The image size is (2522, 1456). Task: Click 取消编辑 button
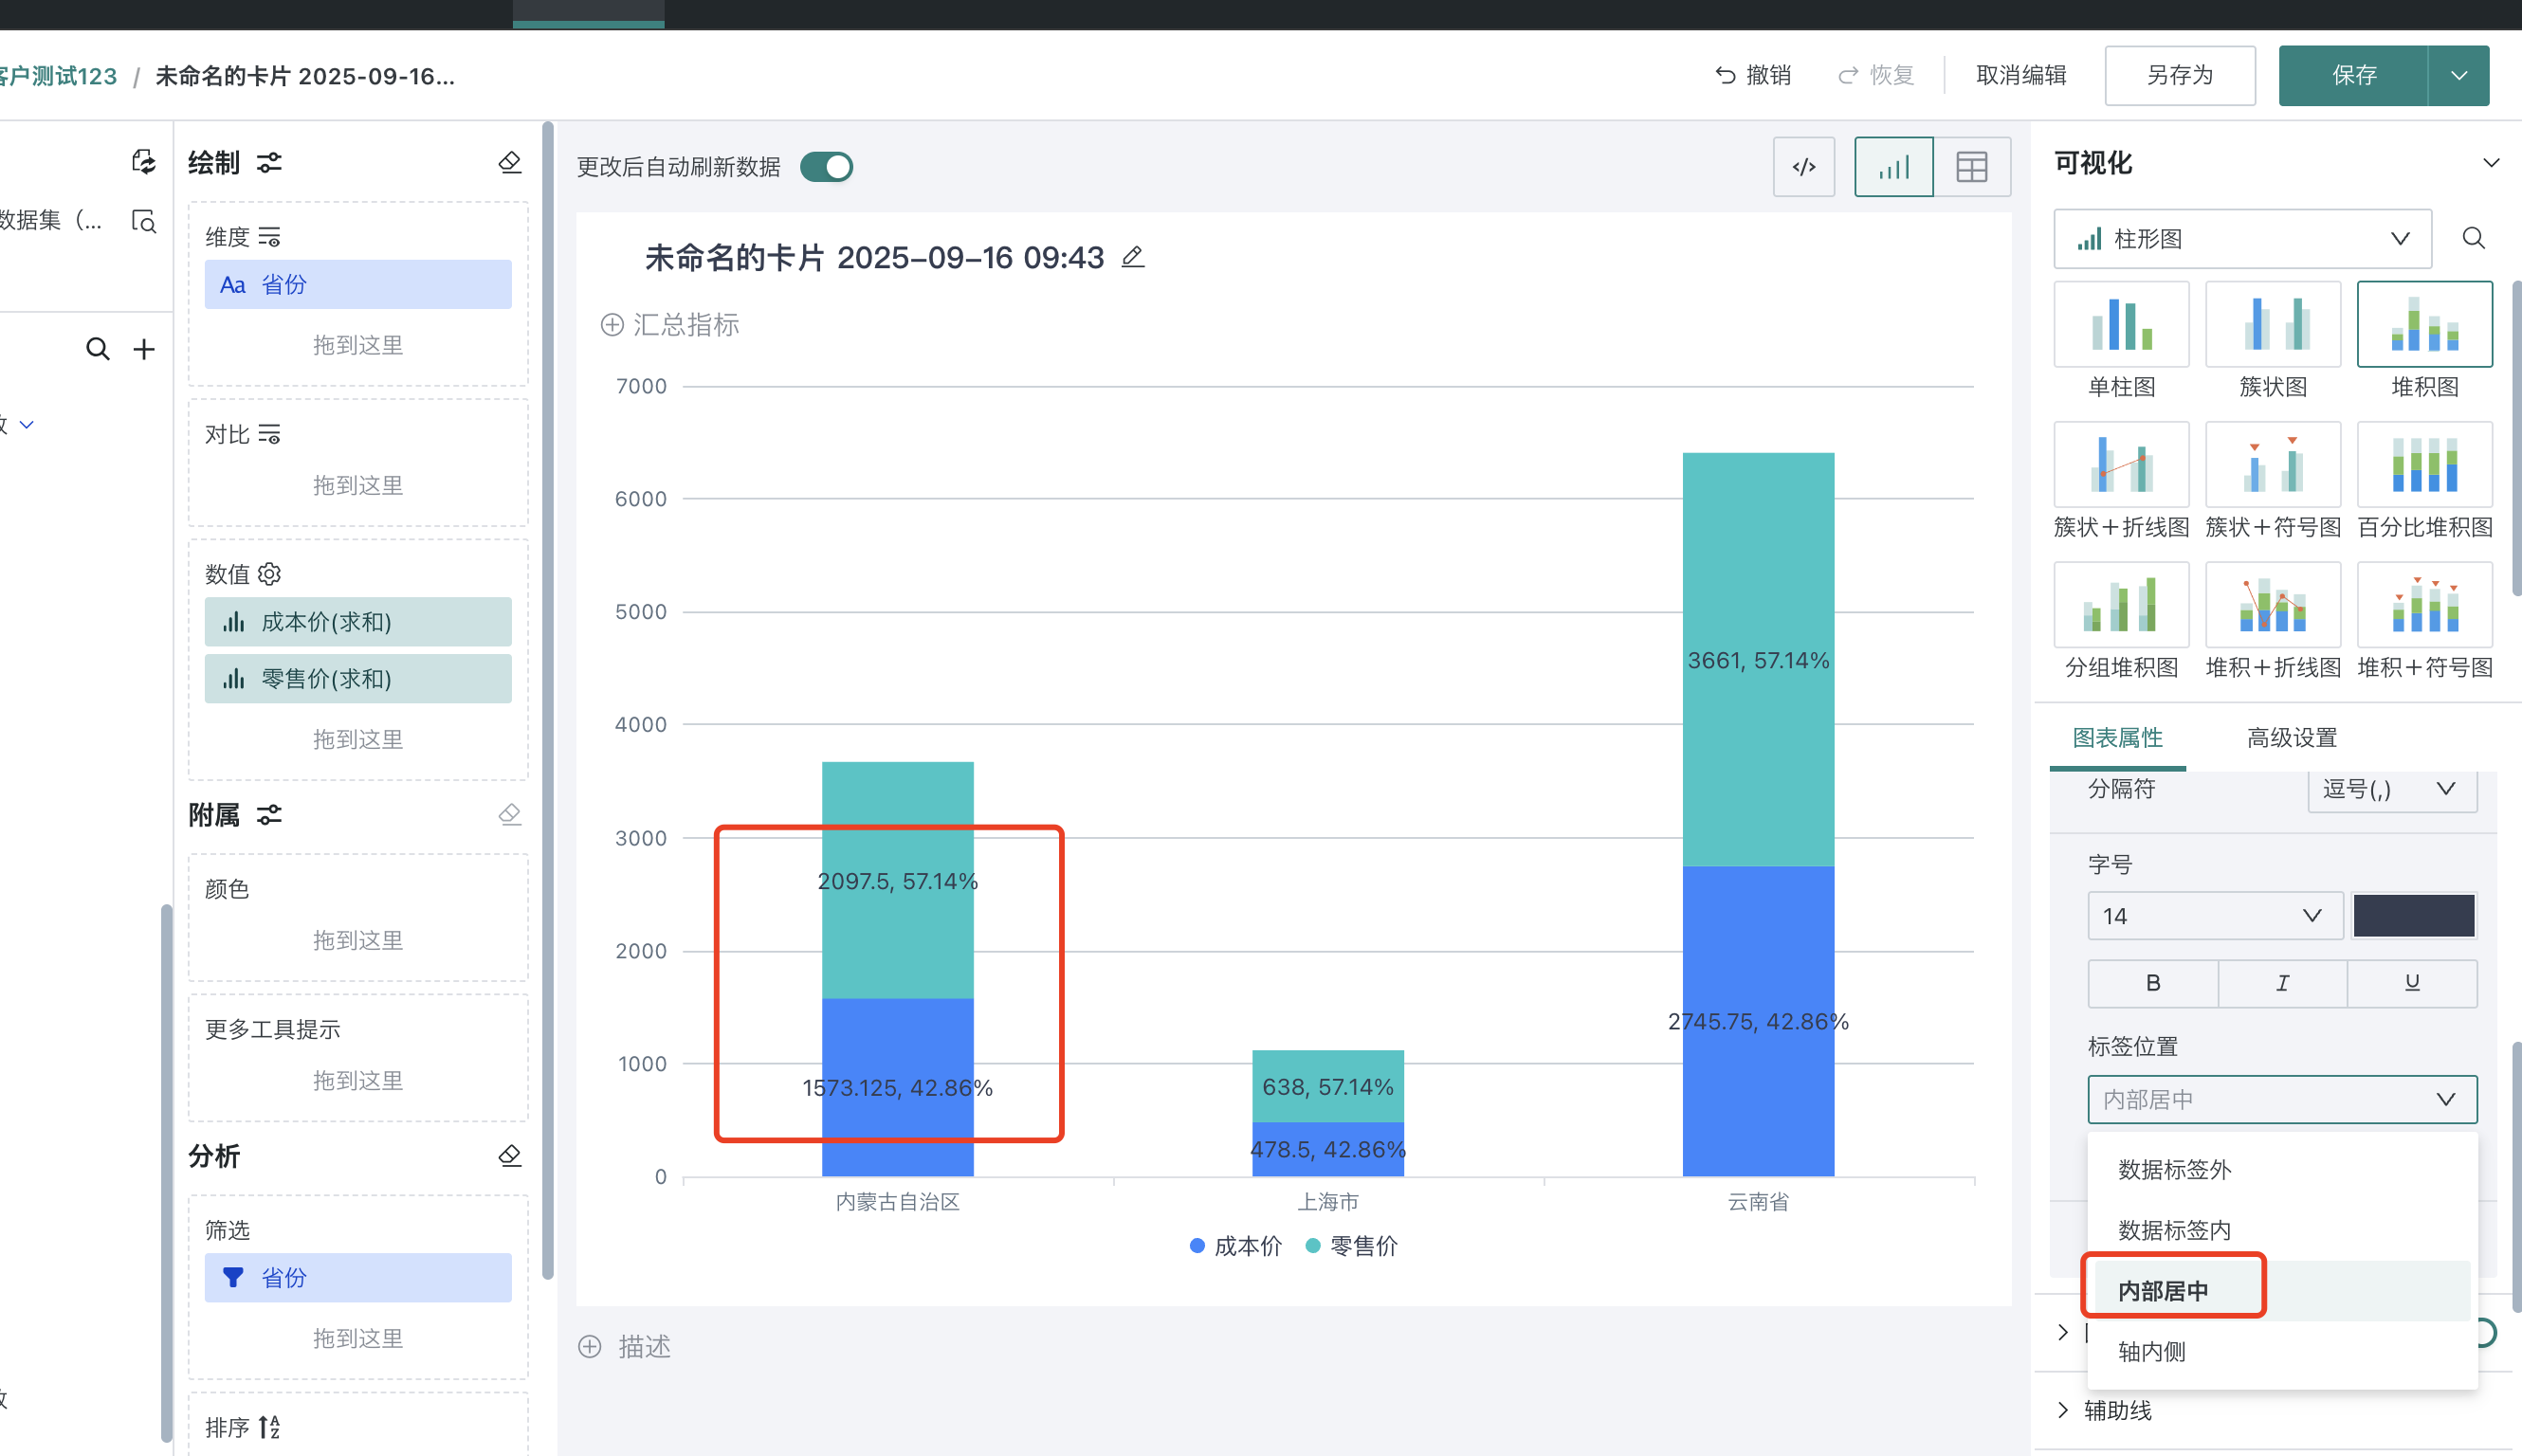pyautogui.click(x=2020, y=75)
